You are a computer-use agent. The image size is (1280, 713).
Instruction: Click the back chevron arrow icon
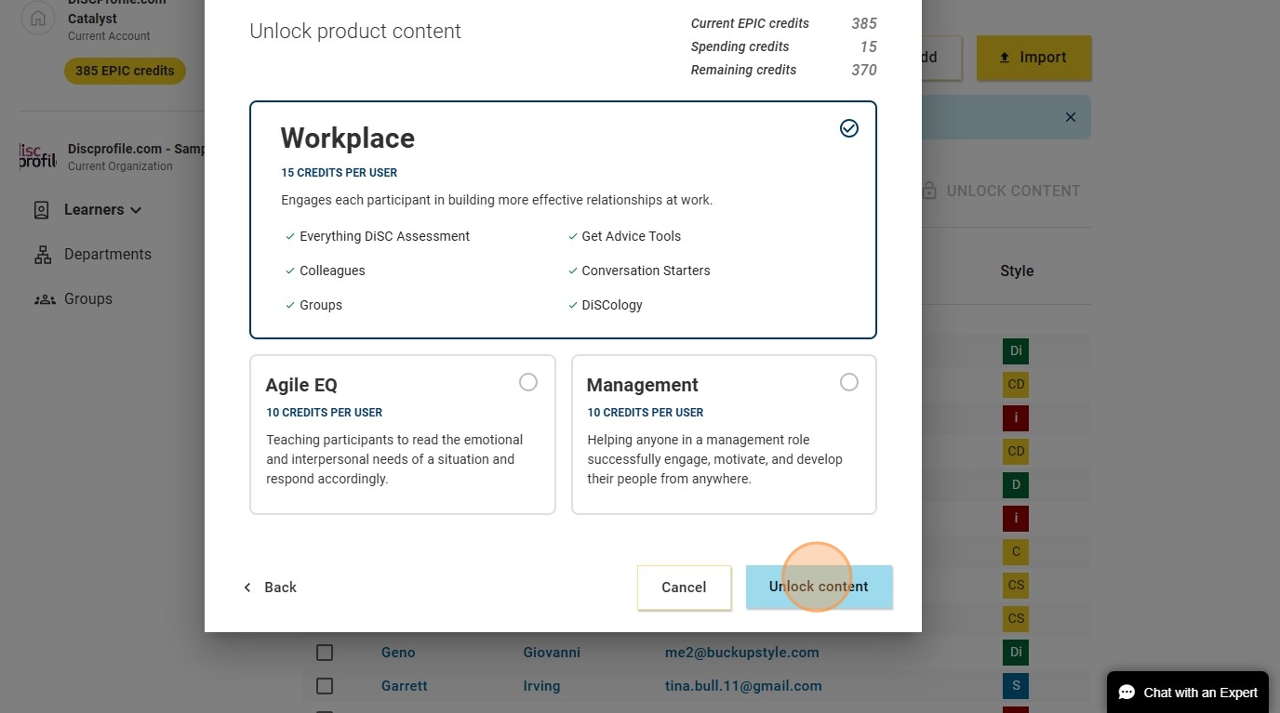pyautogui.click(x=247, y=587)
